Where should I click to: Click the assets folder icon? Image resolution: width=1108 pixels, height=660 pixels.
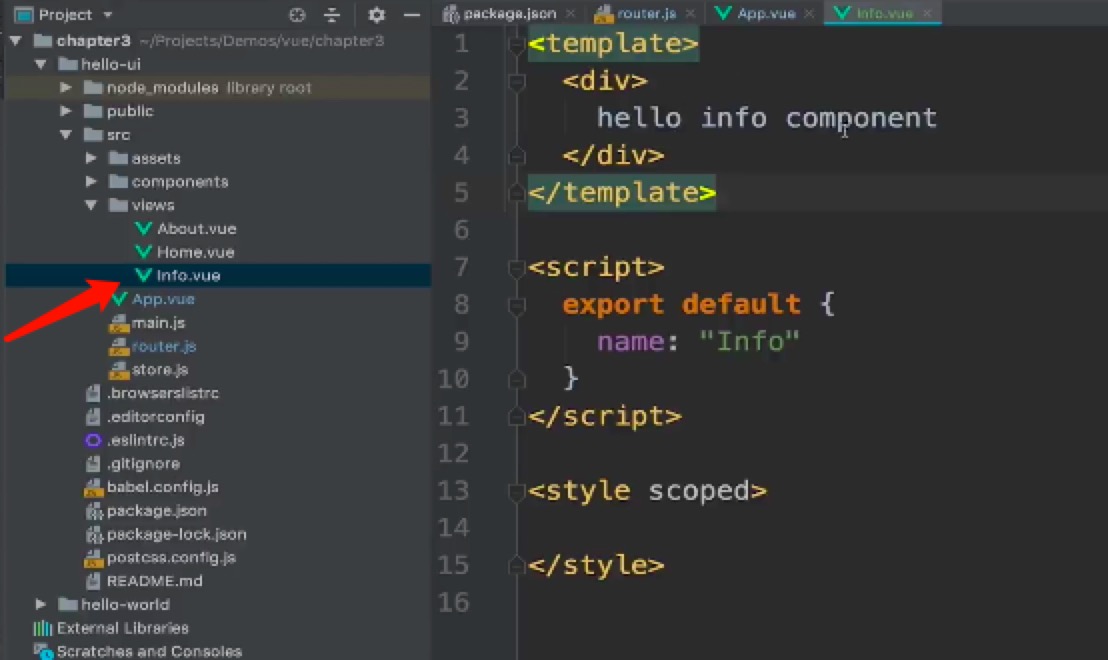point(118,158)
